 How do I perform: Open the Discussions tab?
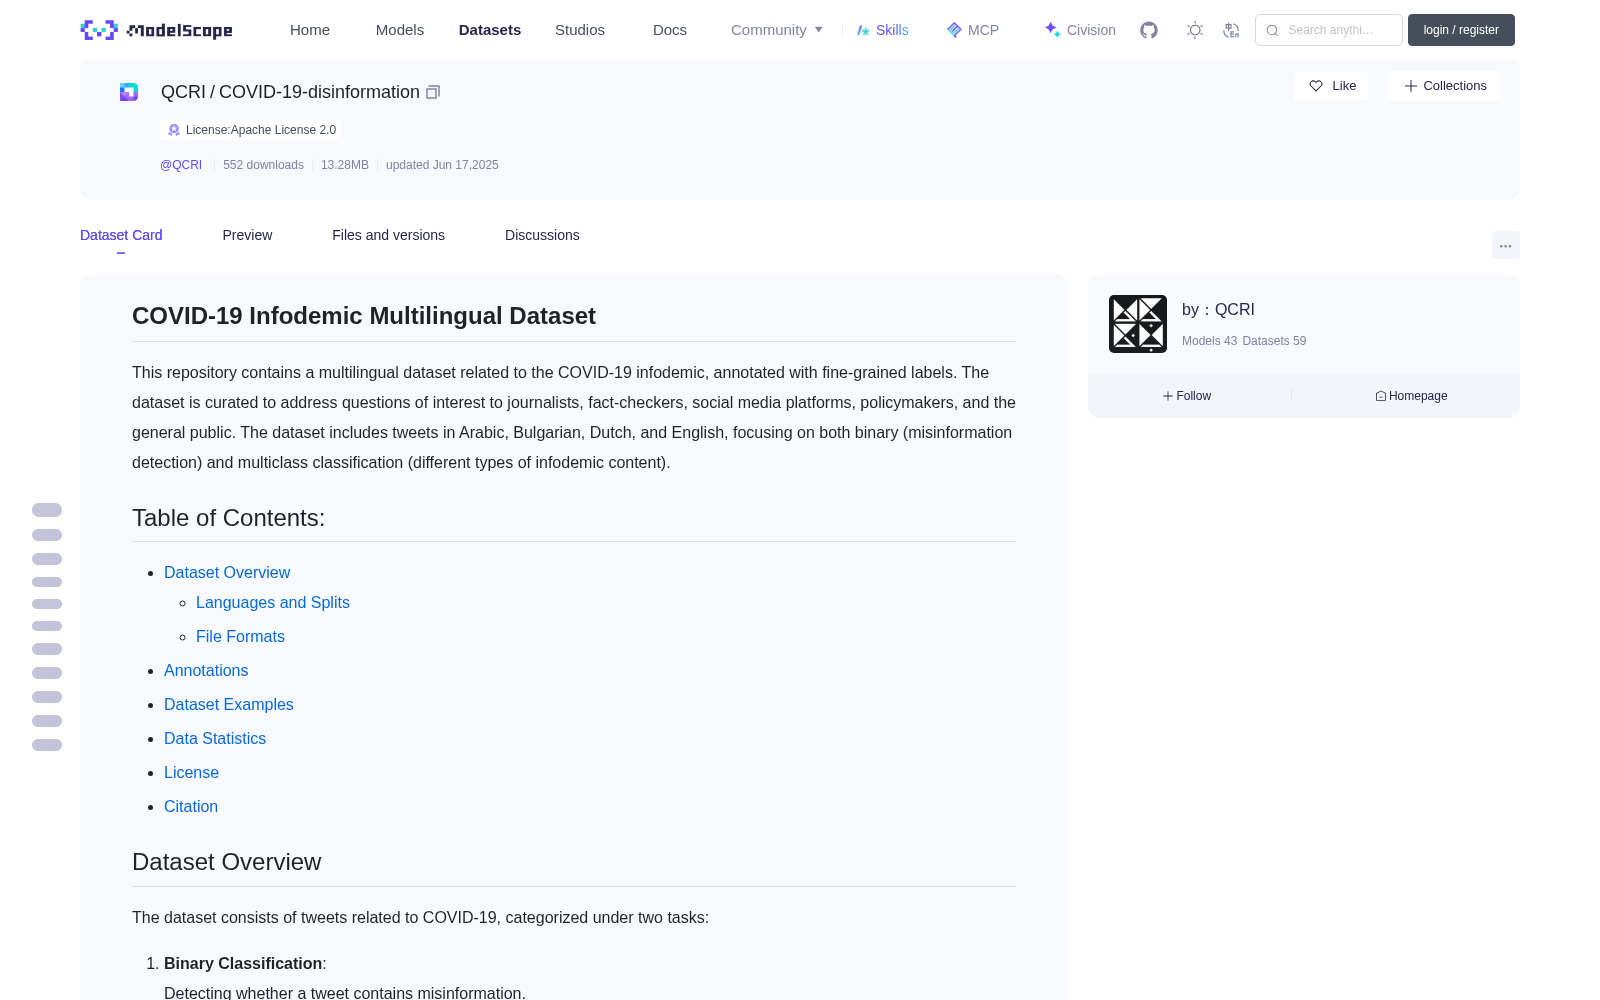click(x=542, y=235)
